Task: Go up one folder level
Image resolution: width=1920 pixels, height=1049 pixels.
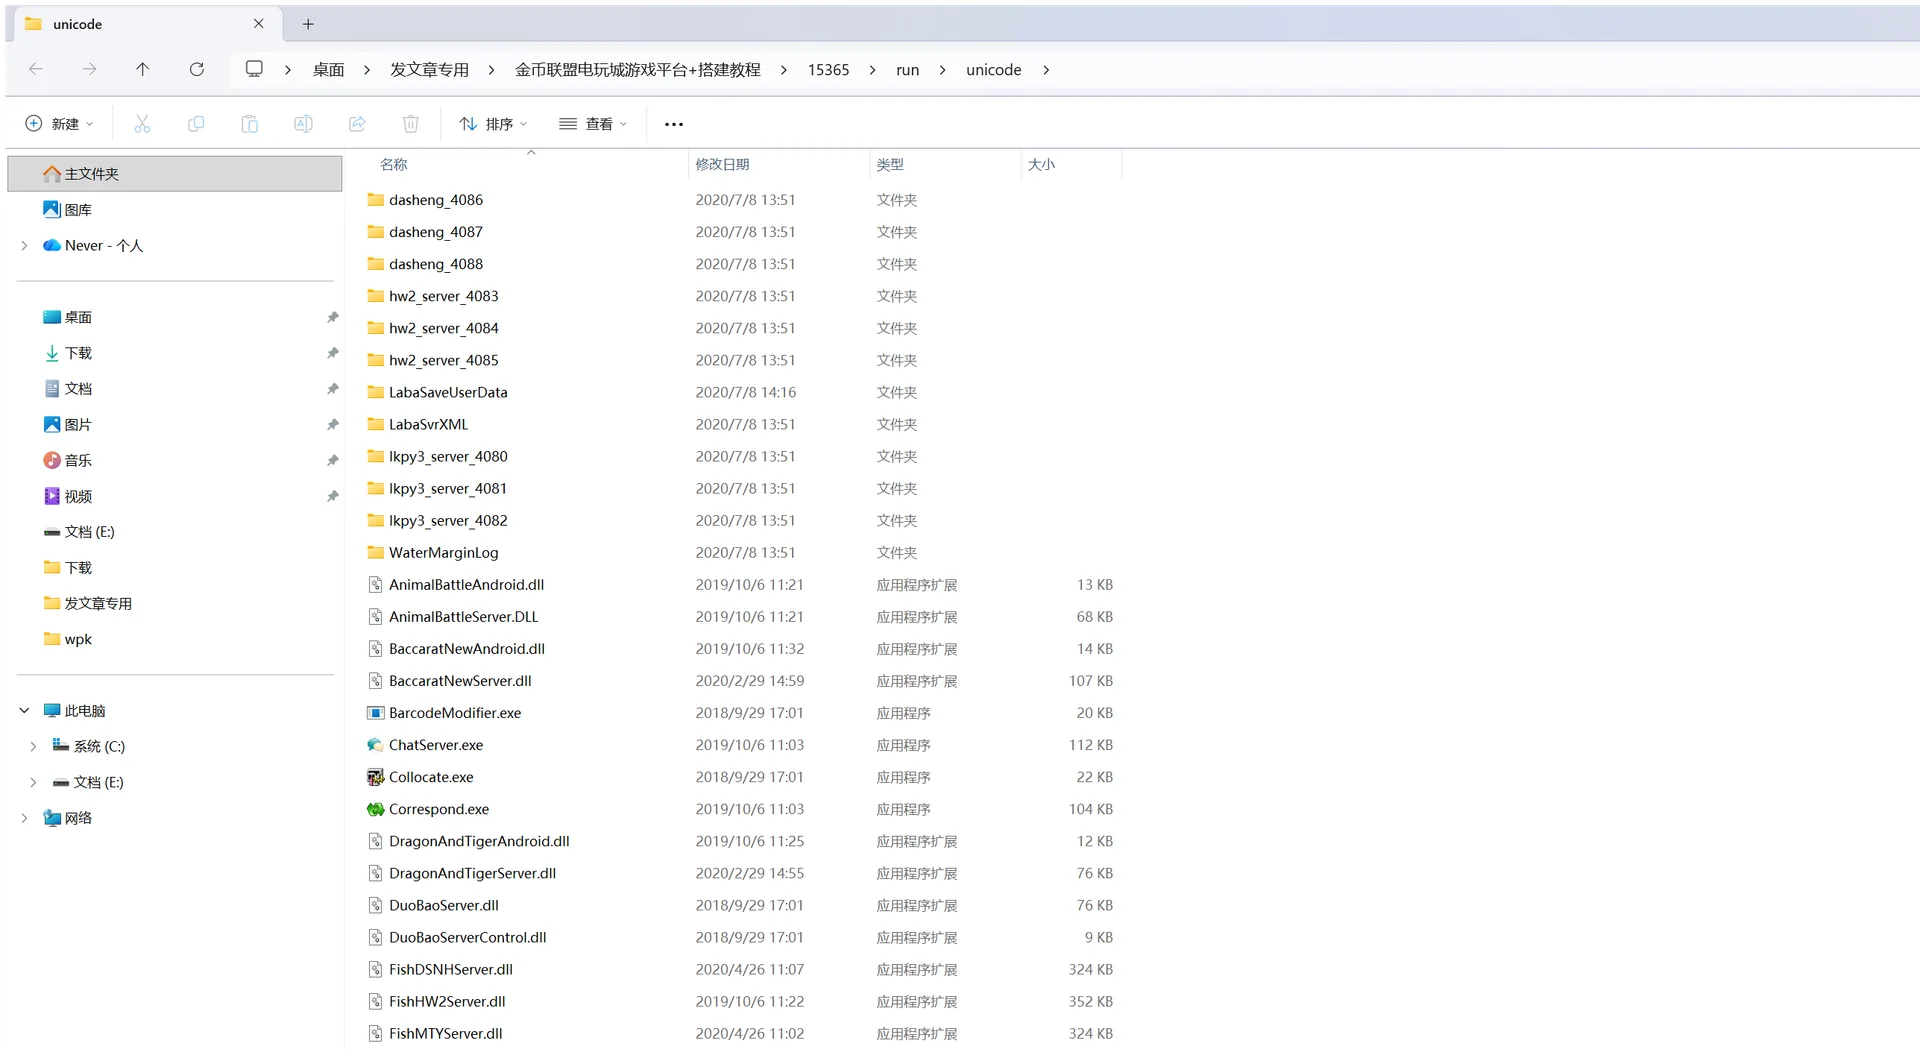Action: [x=142, y=69]
